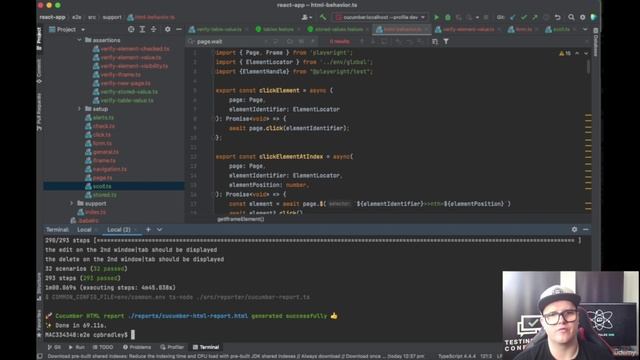The height and width of the screenshot is (360, 640).
Task: Open the Git tool window button
Action: click(x=54, y=347)
